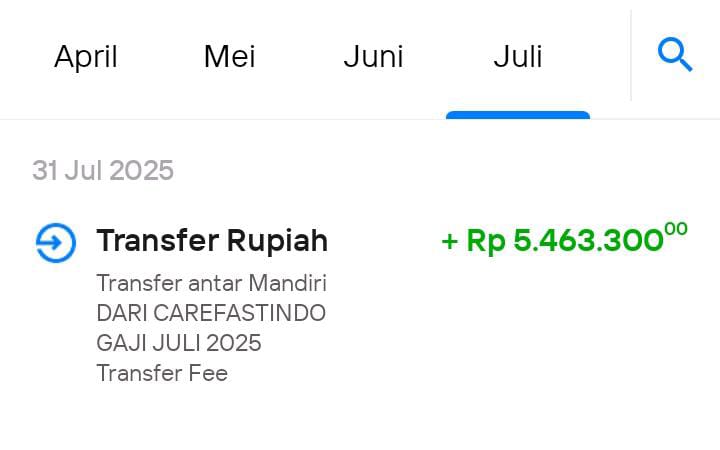Open the Transfer Rupiah transaction title

[x=212, y=240]
